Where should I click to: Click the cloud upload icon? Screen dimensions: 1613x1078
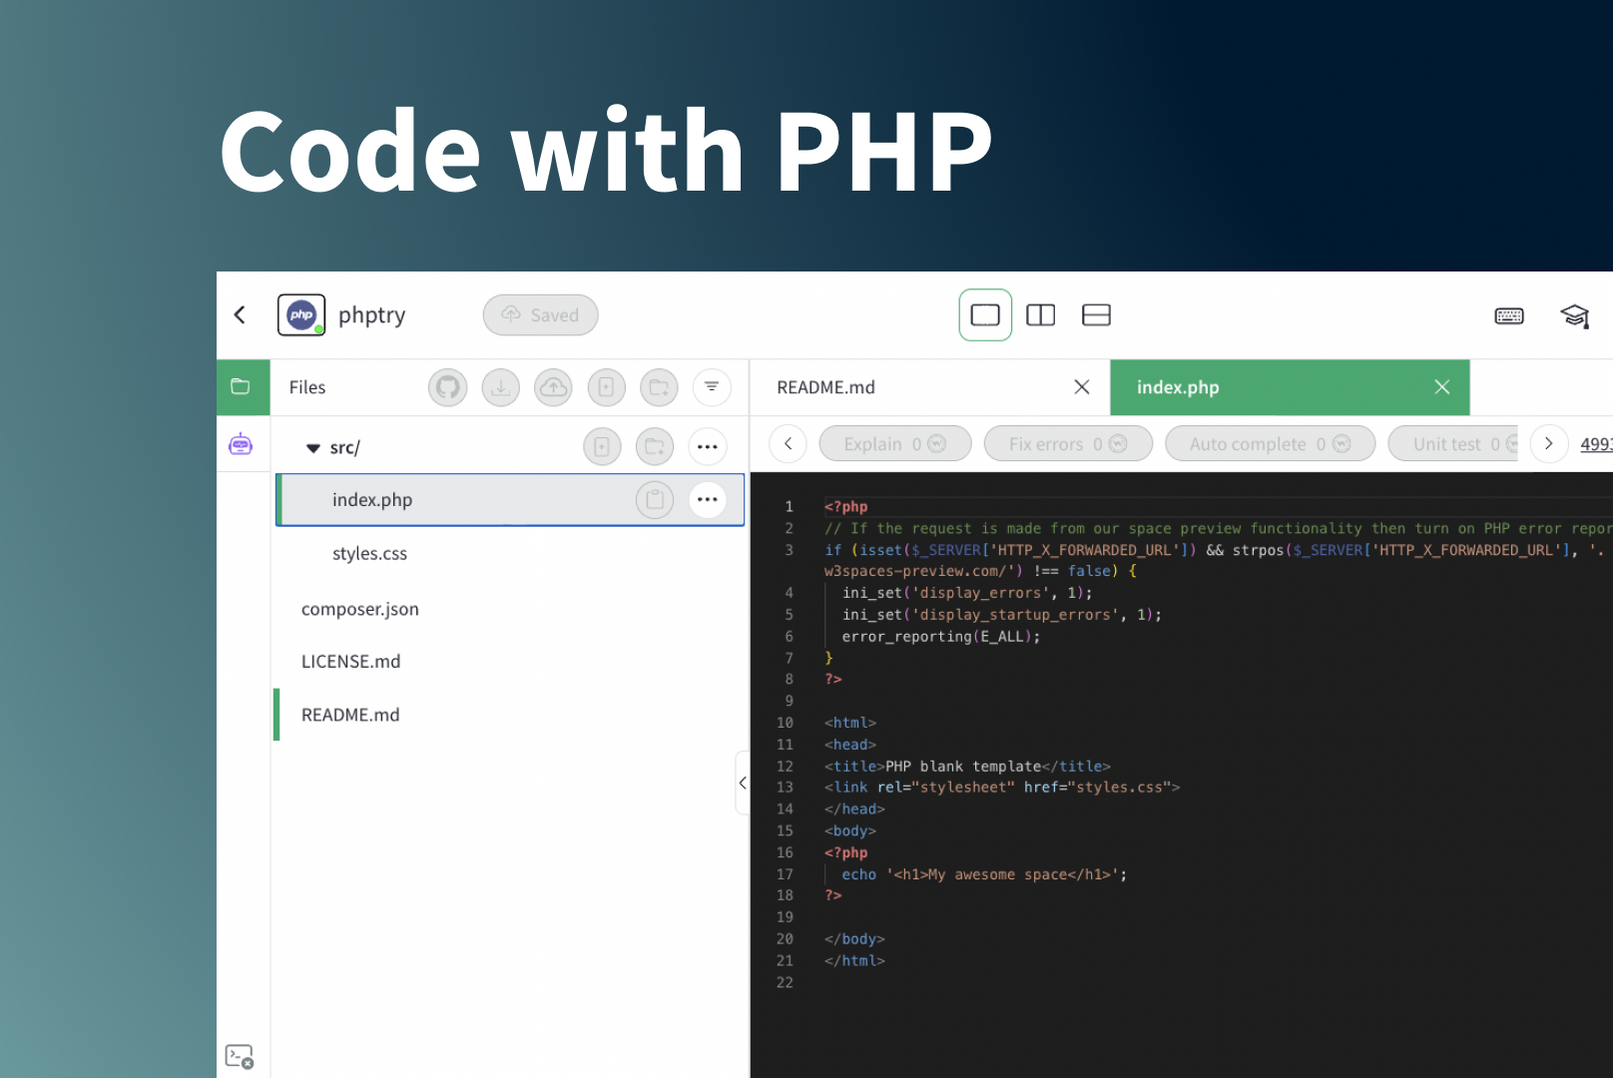[553, 387]
